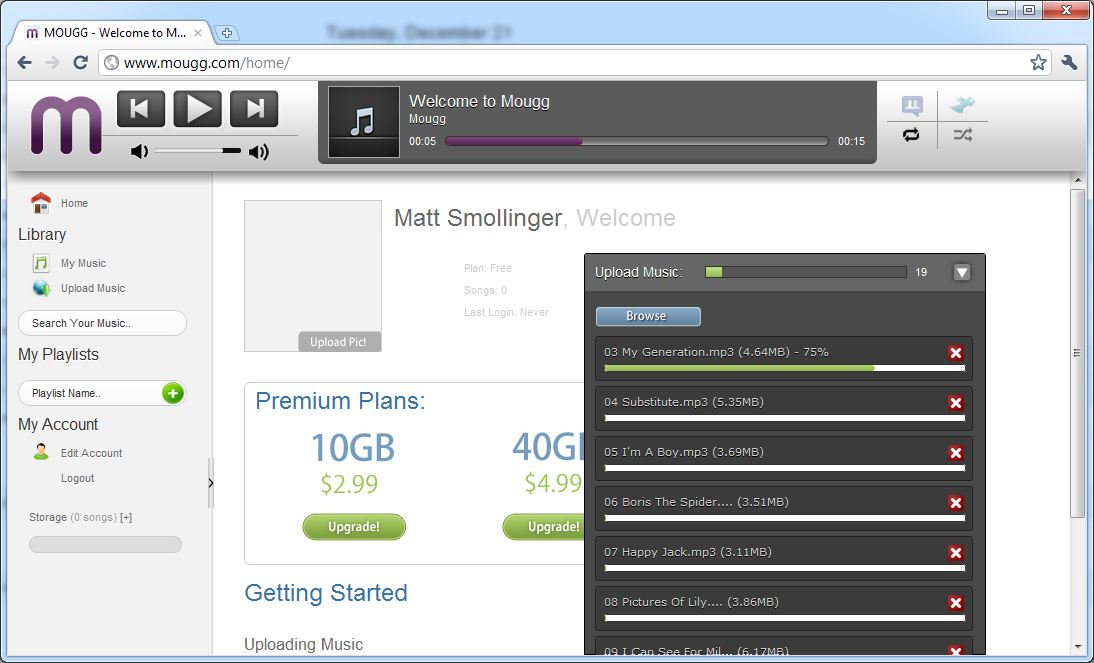Click the Home house icon

point(41,203)
